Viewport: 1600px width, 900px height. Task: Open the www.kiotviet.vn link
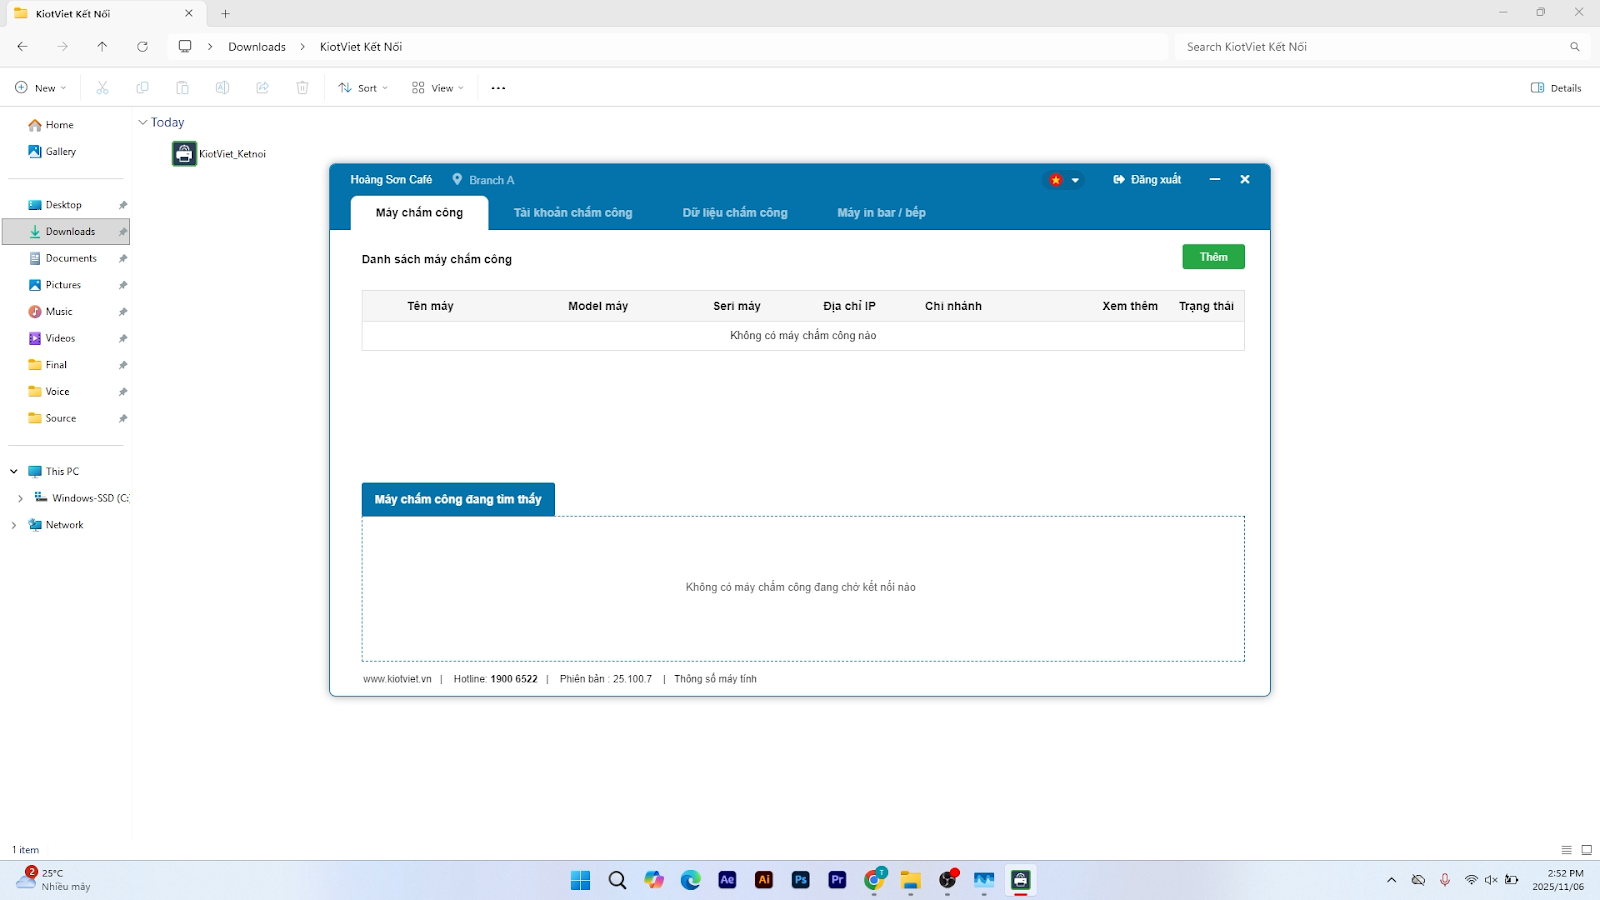pyautogui.click(x=397, y=679)
